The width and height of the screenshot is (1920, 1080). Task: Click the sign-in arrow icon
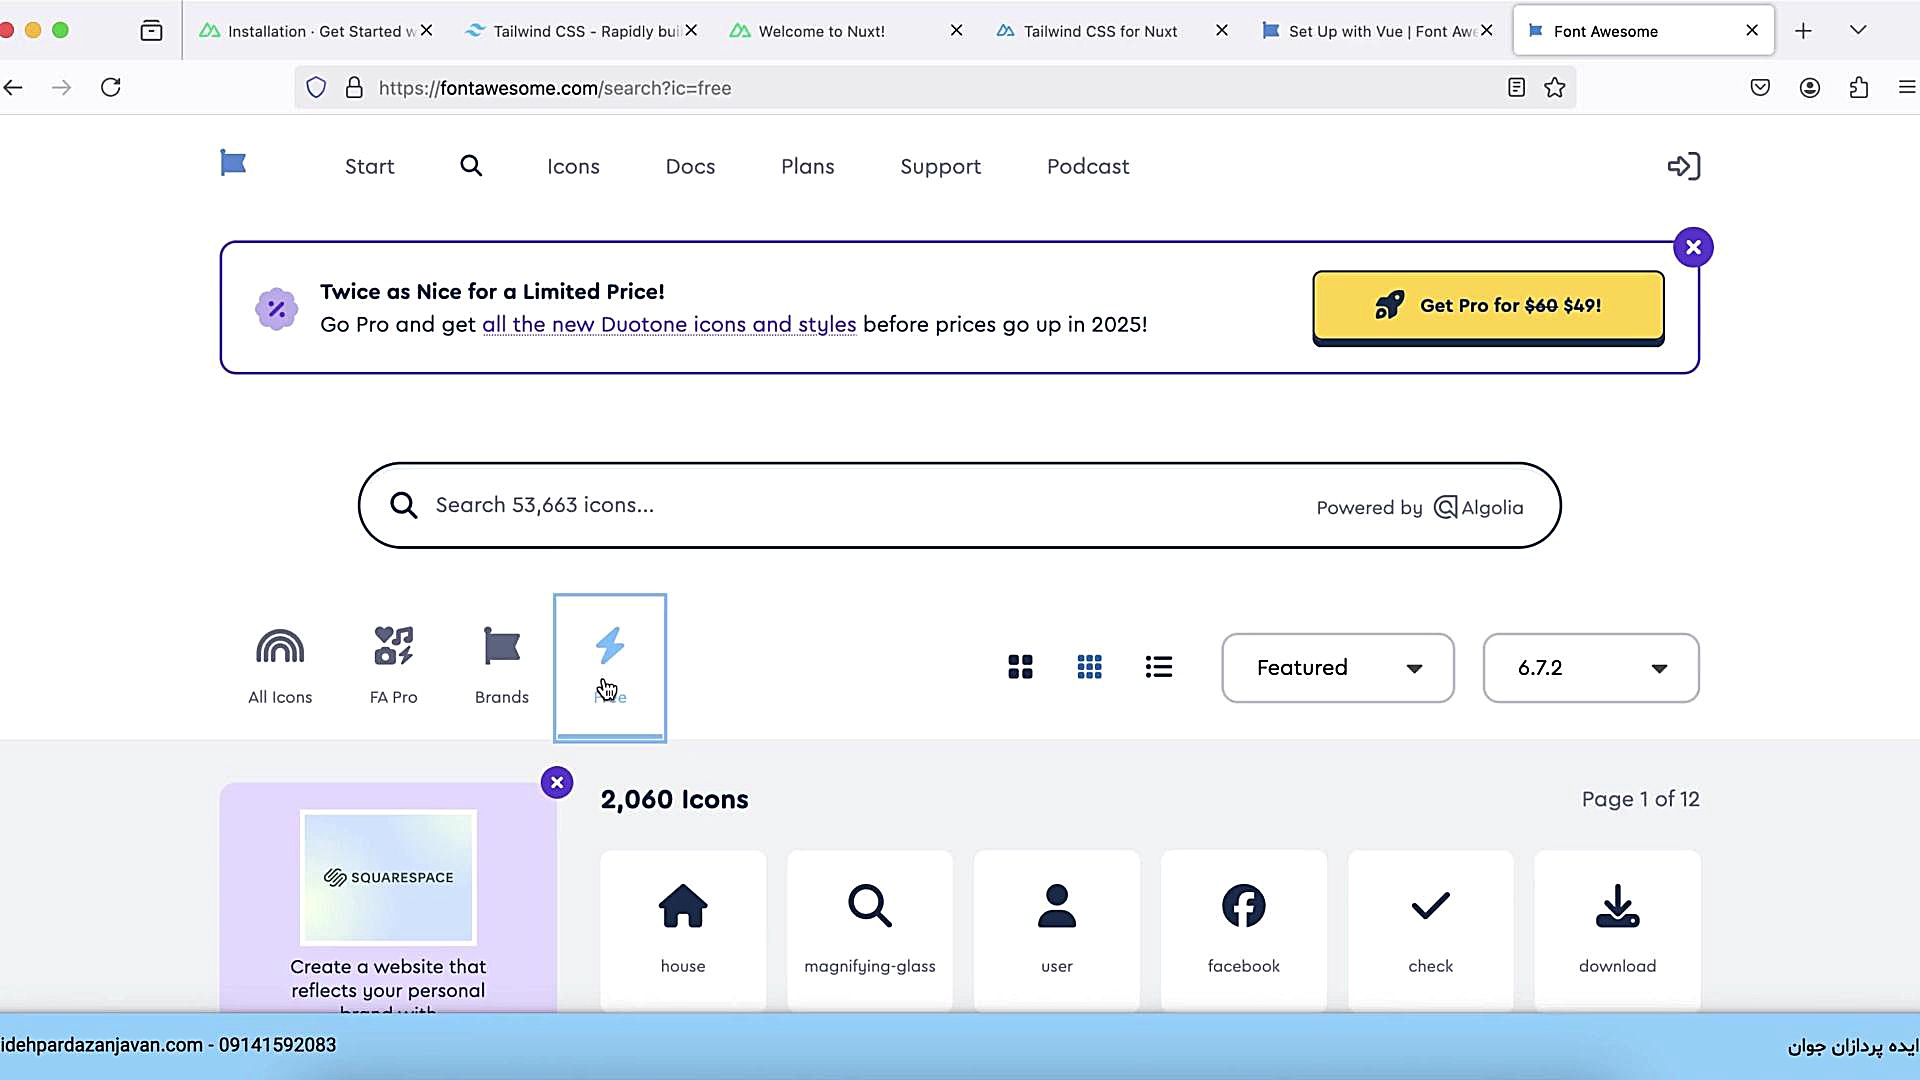[1684, 166]
